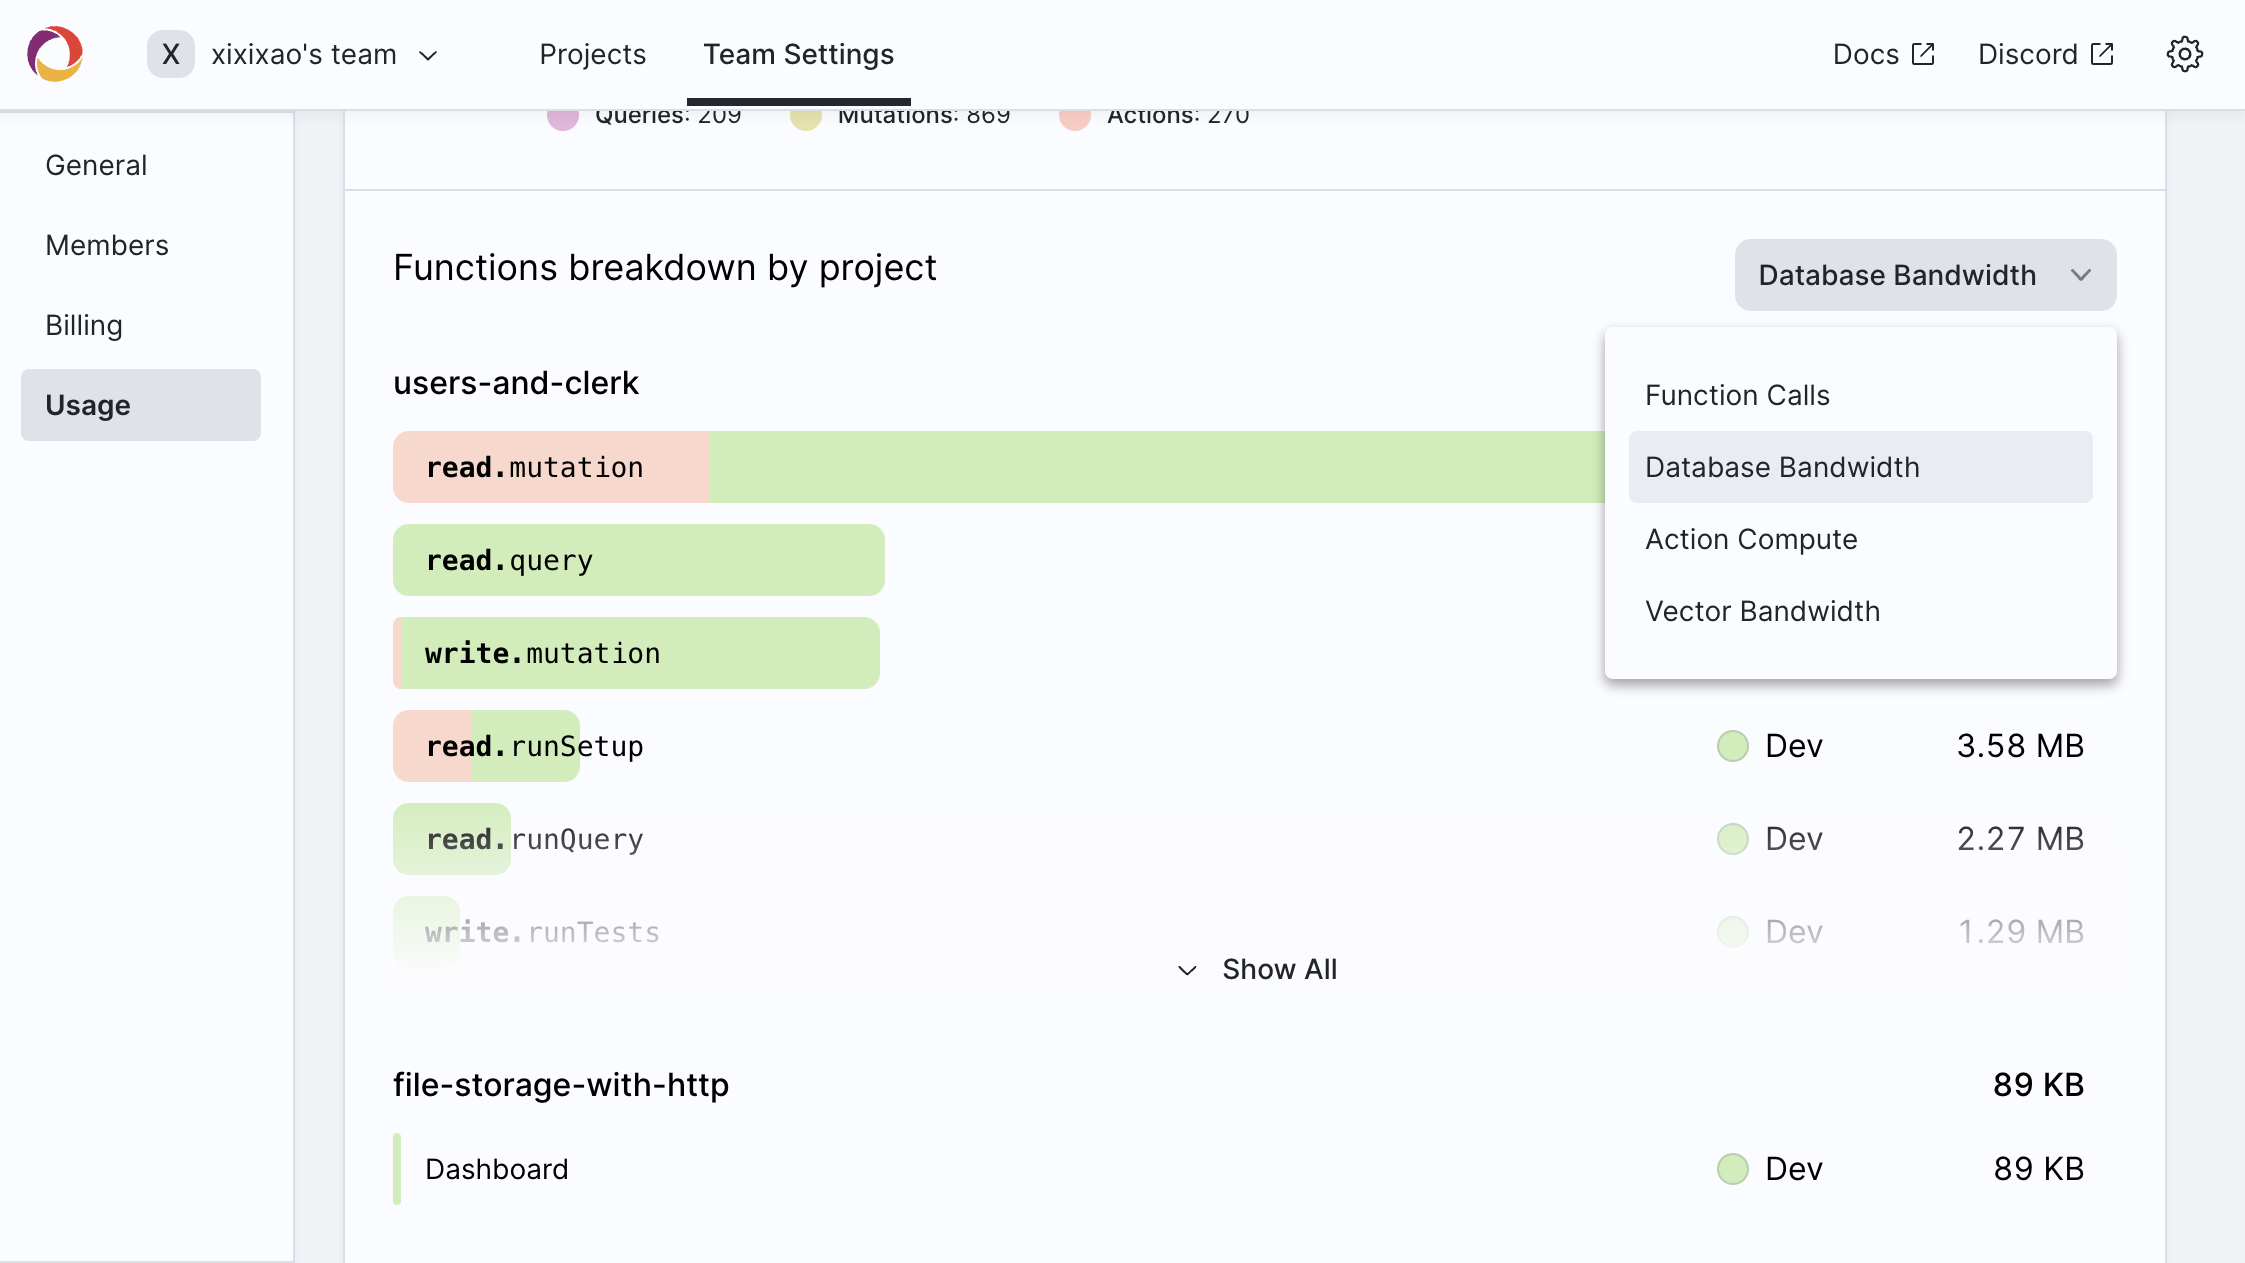This screenshot has width=2245, height=1263.
Task: Click the Convex logo icon
Action: point(55,54)
